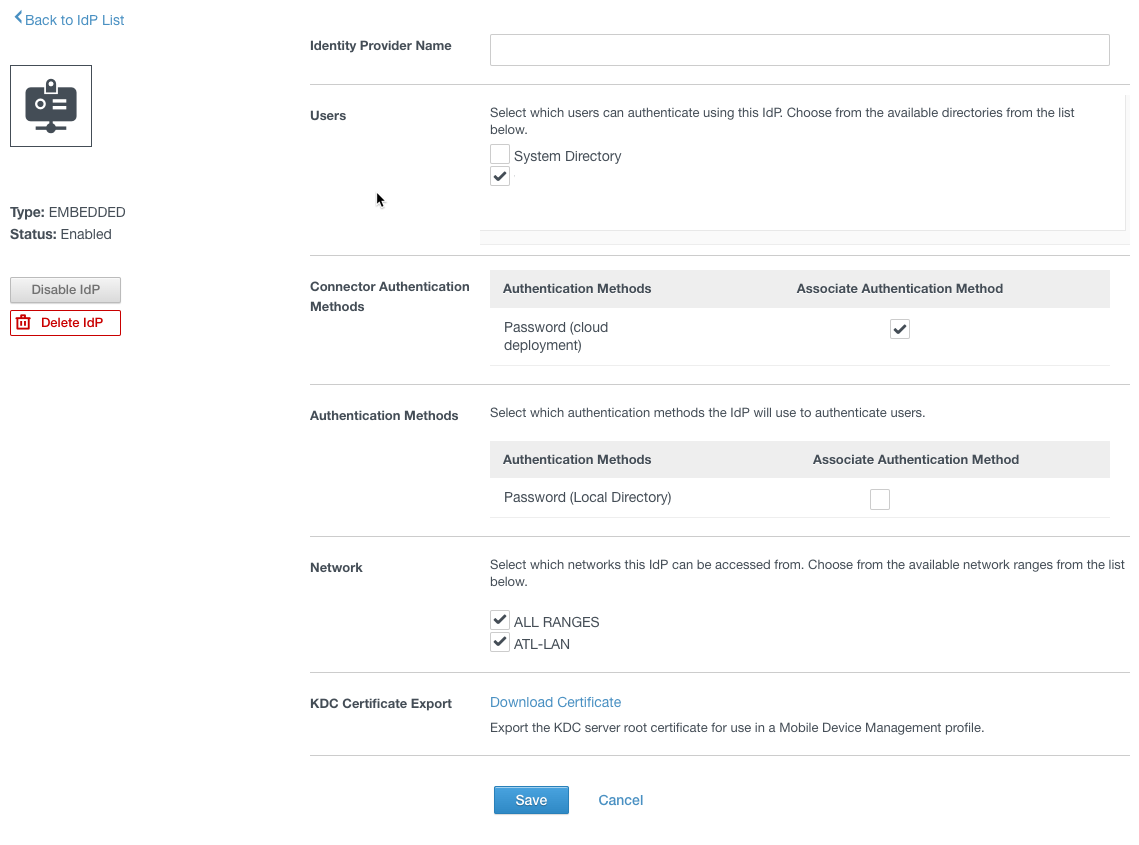Uncheck the ALL RANGES network checkbox
Image resolution: width=1139 pixels, height=845 pixels.
click(x=499, y=619)
